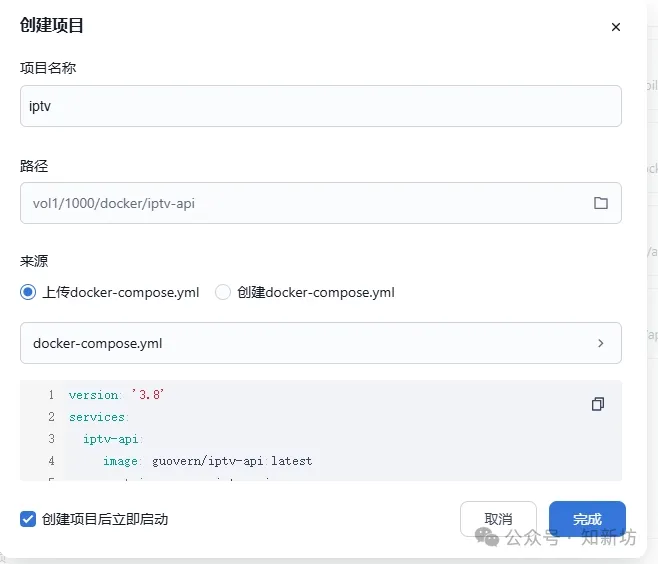Click the 来源 section label
The width and height of the screenshot is (658, 564).
click(x=34, y=261)
